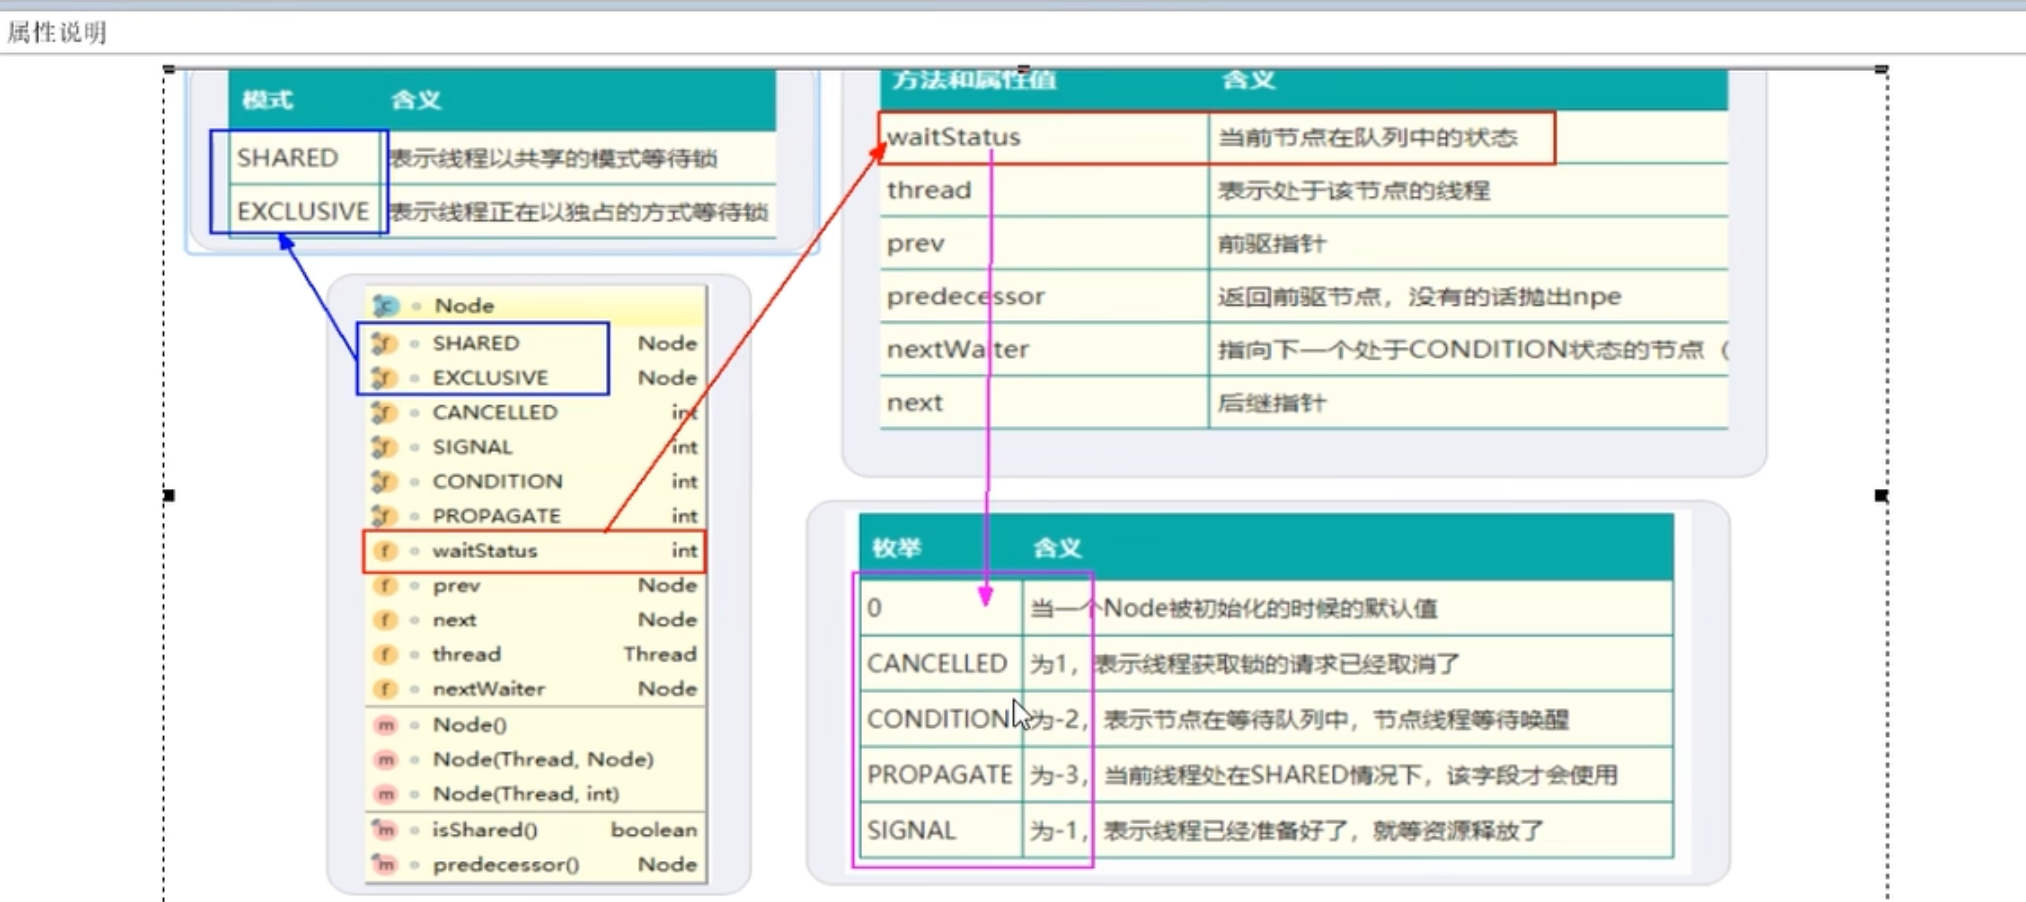Select nextWaiter Node row in structure list
This screenshot has width=2026, height=902.
[x=536, y=689]
